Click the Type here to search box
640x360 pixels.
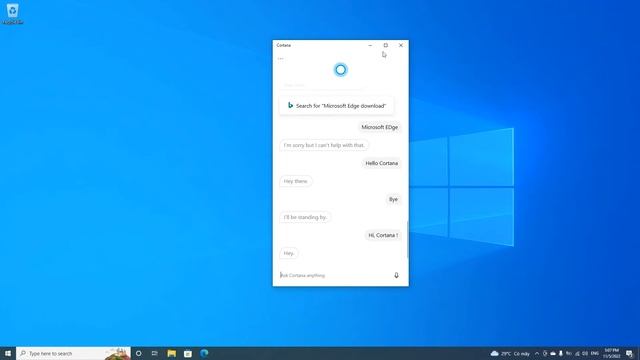(73, 353)
